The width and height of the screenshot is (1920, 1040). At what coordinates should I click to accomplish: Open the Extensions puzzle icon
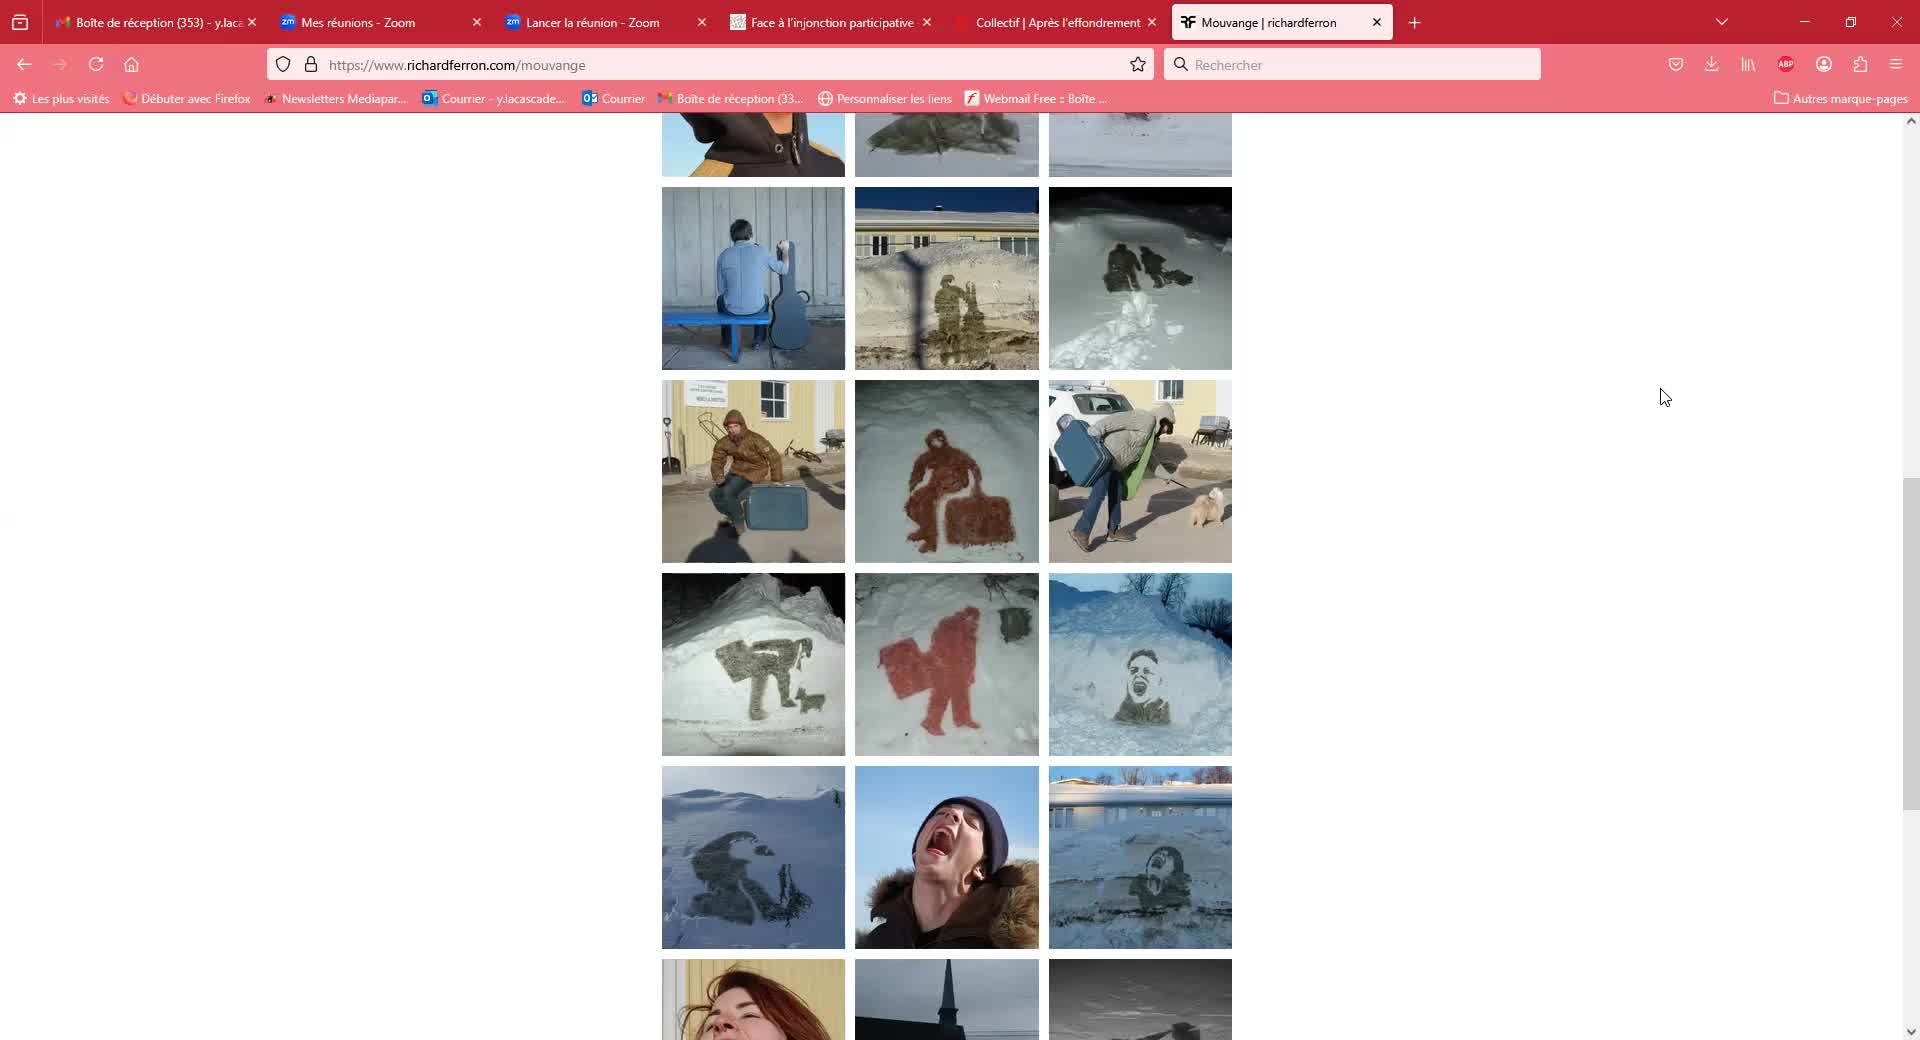coord(1859,65)
